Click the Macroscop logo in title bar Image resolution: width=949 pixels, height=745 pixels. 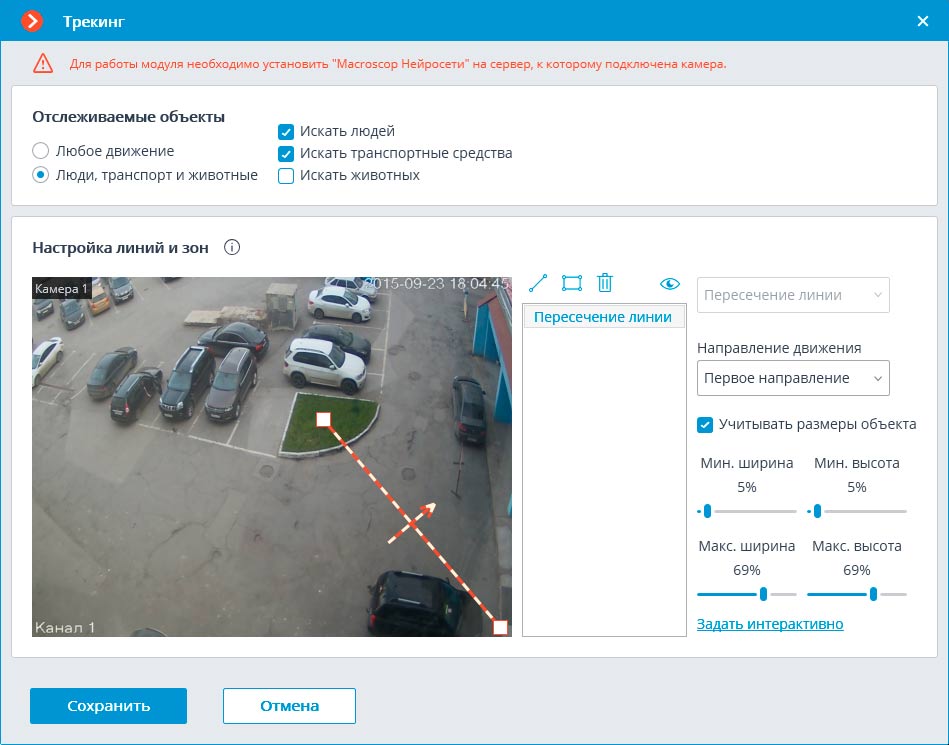click(x=33, y=21)
